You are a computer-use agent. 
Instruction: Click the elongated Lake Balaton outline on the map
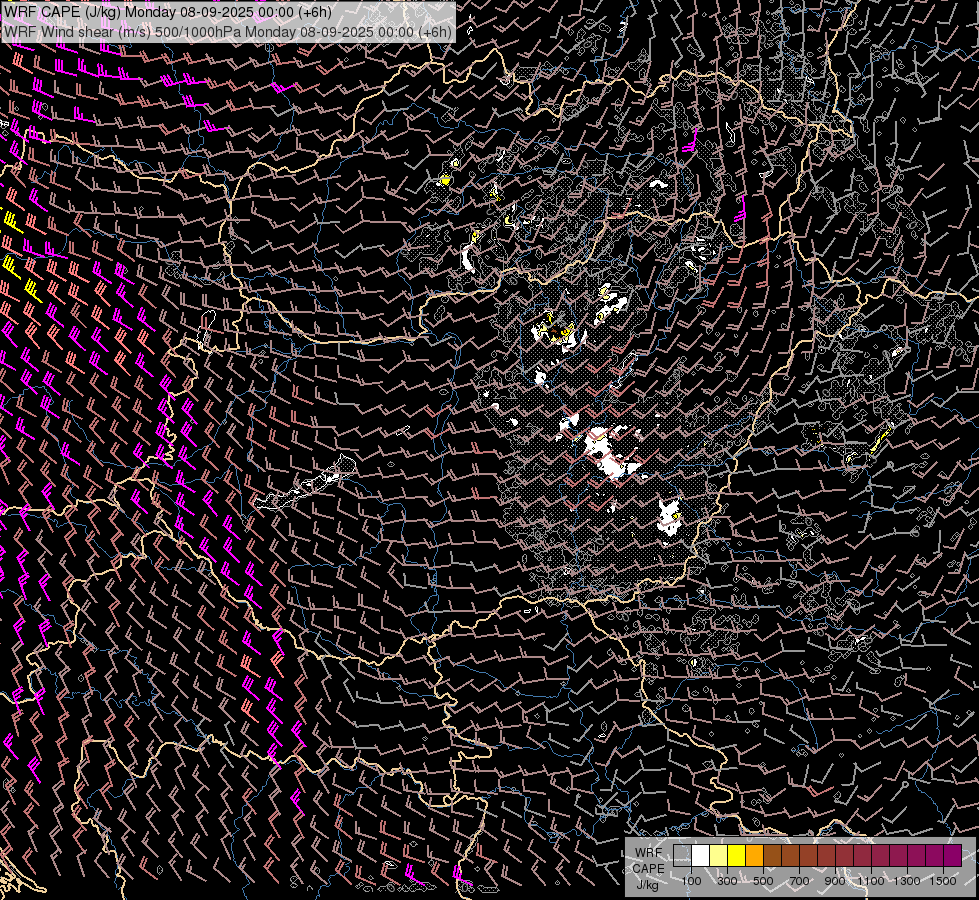coord(306,483)
